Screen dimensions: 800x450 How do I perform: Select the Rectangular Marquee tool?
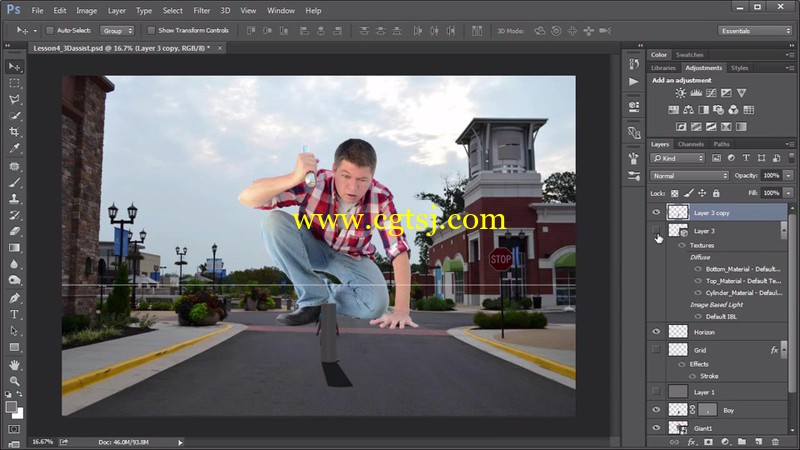14,83
